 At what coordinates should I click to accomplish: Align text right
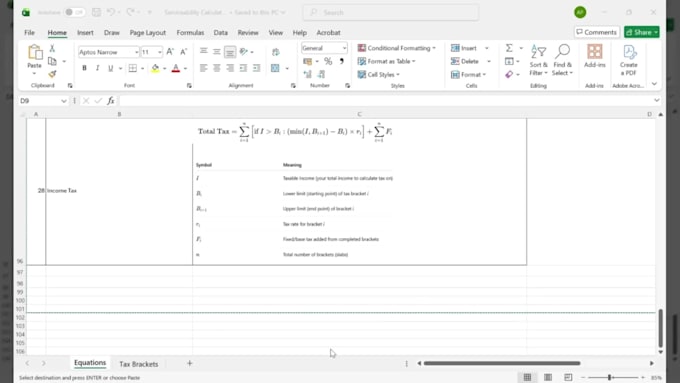230,68
